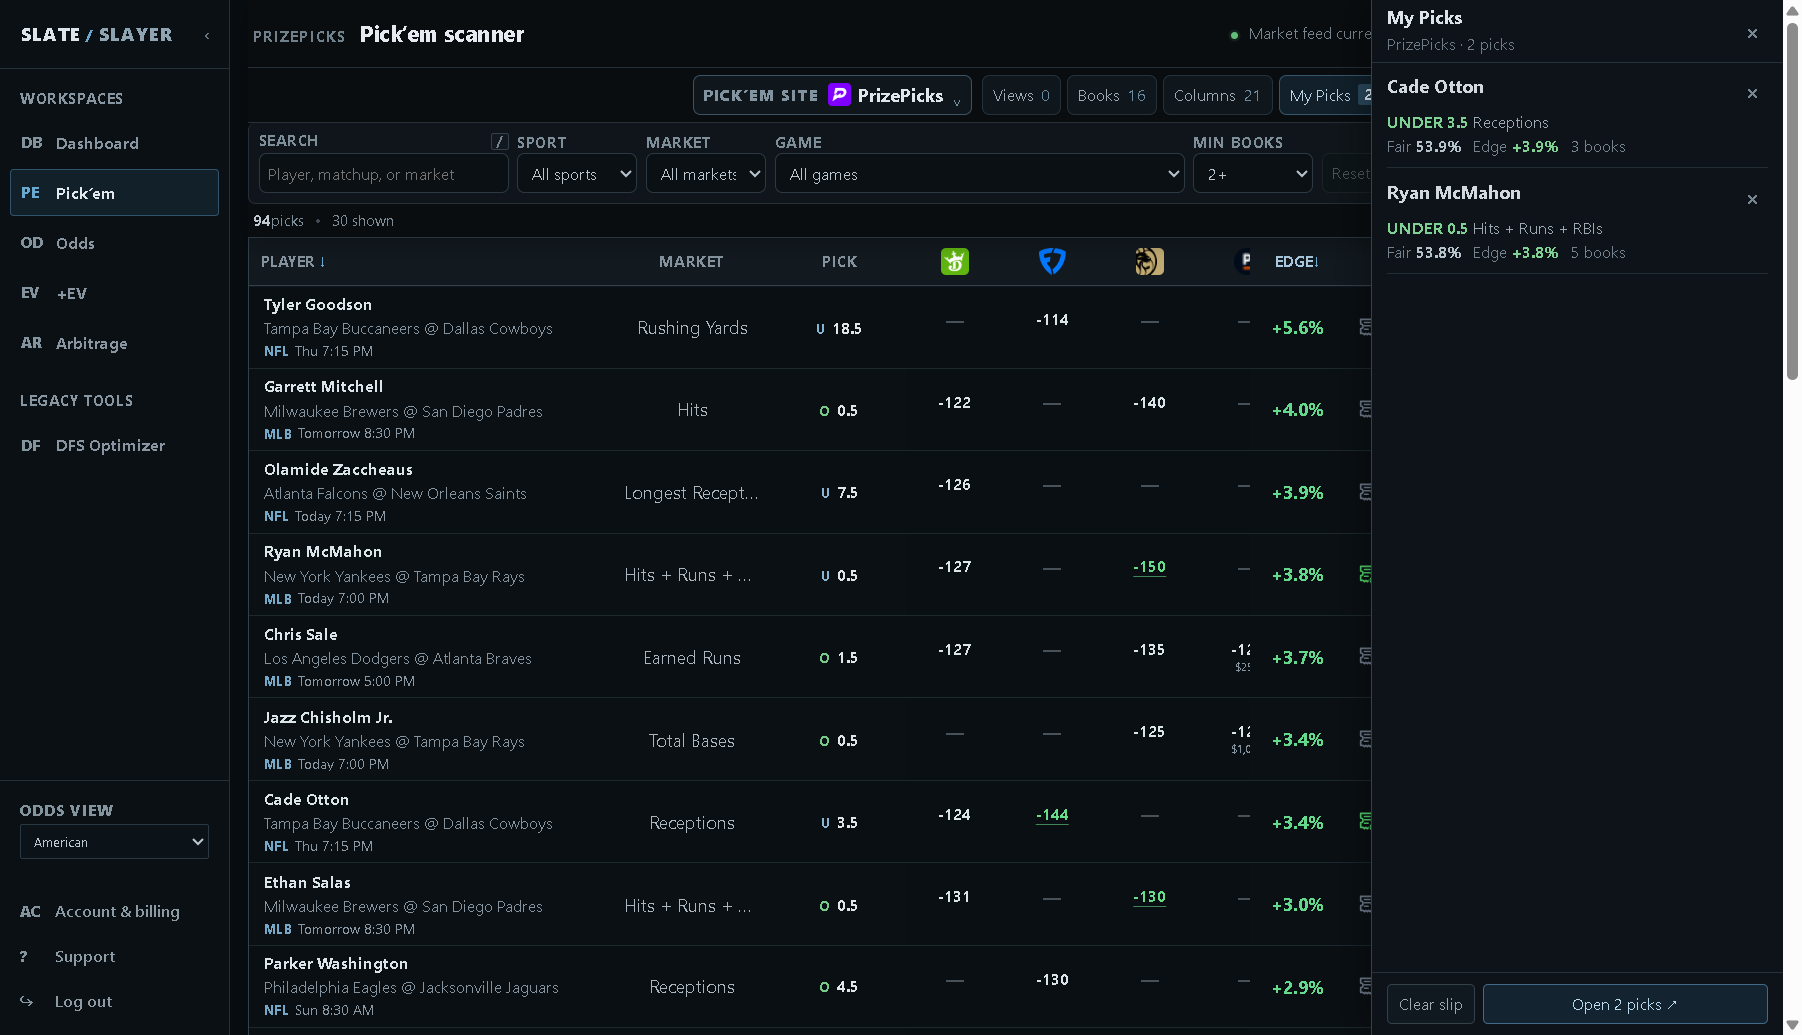Sort by the Player column header
The width and height of the screenshot is (1802, 1035).
click(293, 262)
